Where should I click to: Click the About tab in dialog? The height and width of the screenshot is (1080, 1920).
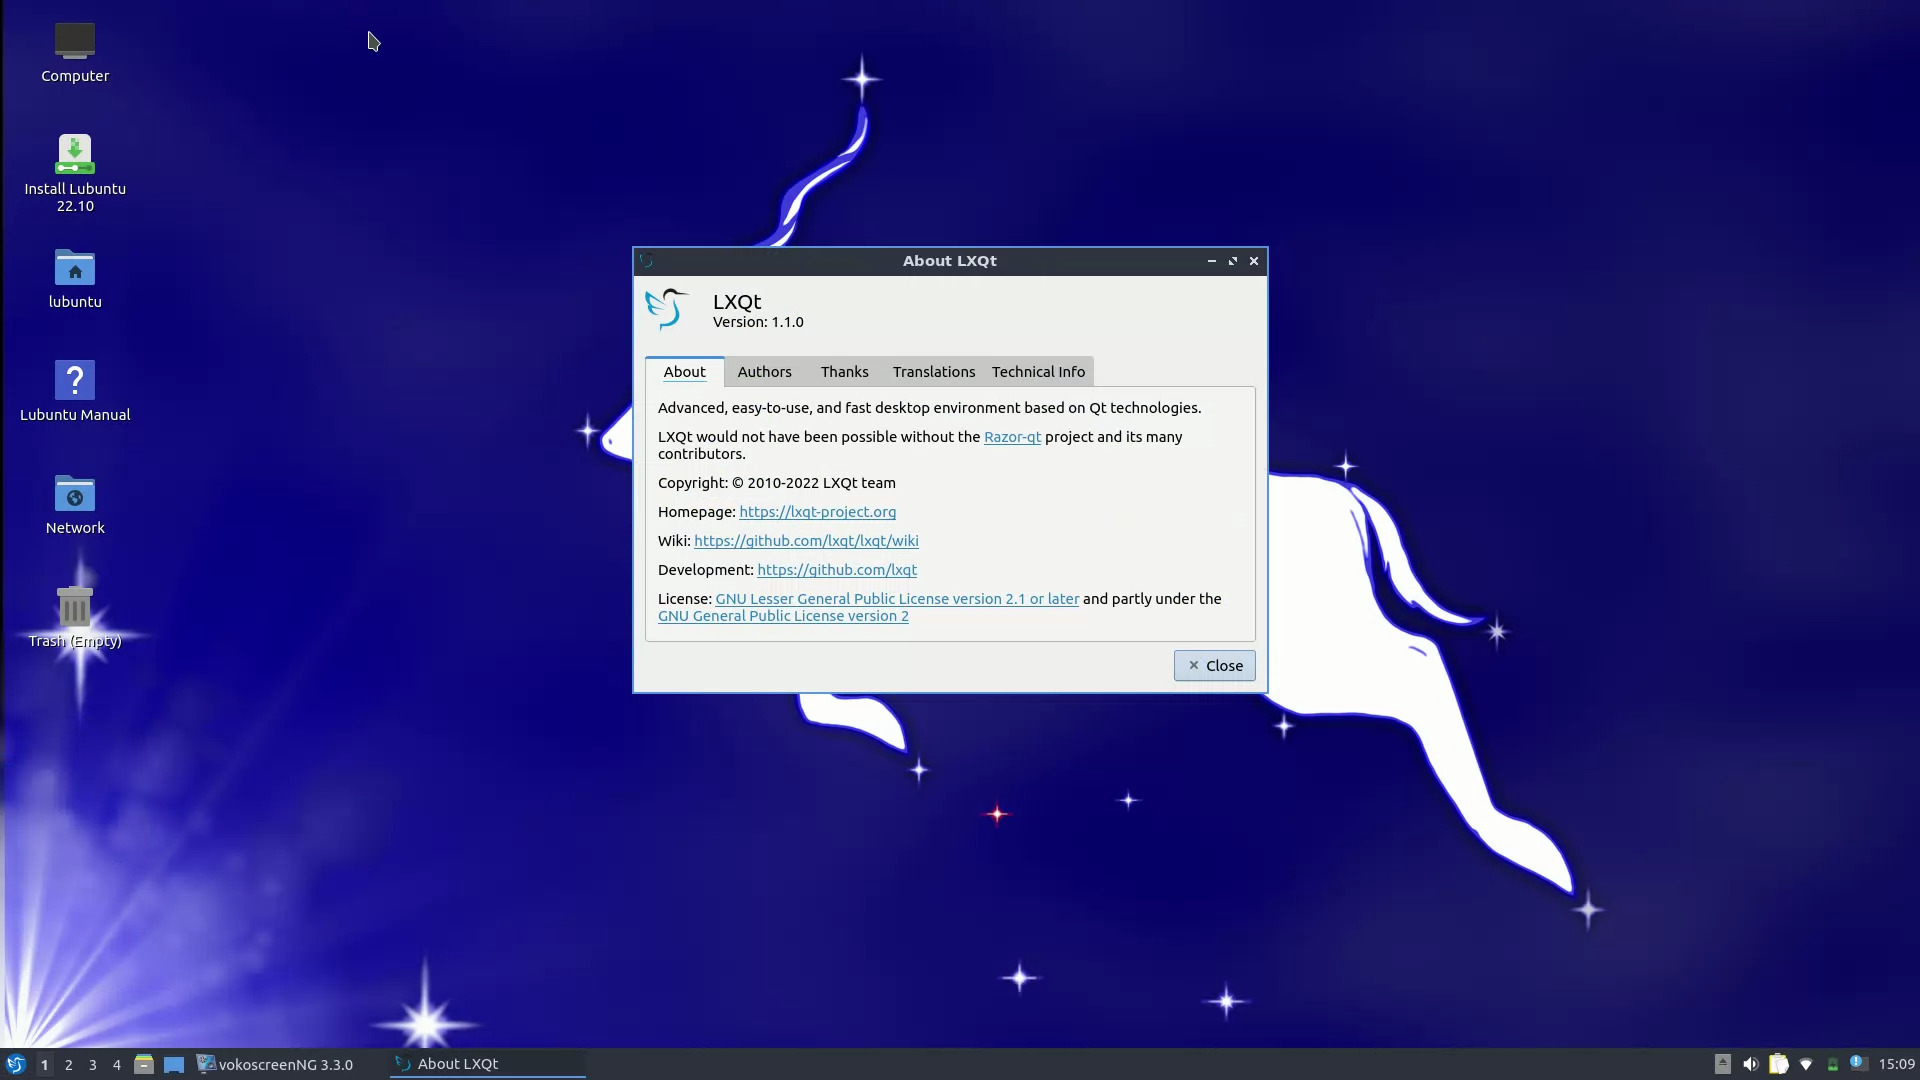coord(686,372)
